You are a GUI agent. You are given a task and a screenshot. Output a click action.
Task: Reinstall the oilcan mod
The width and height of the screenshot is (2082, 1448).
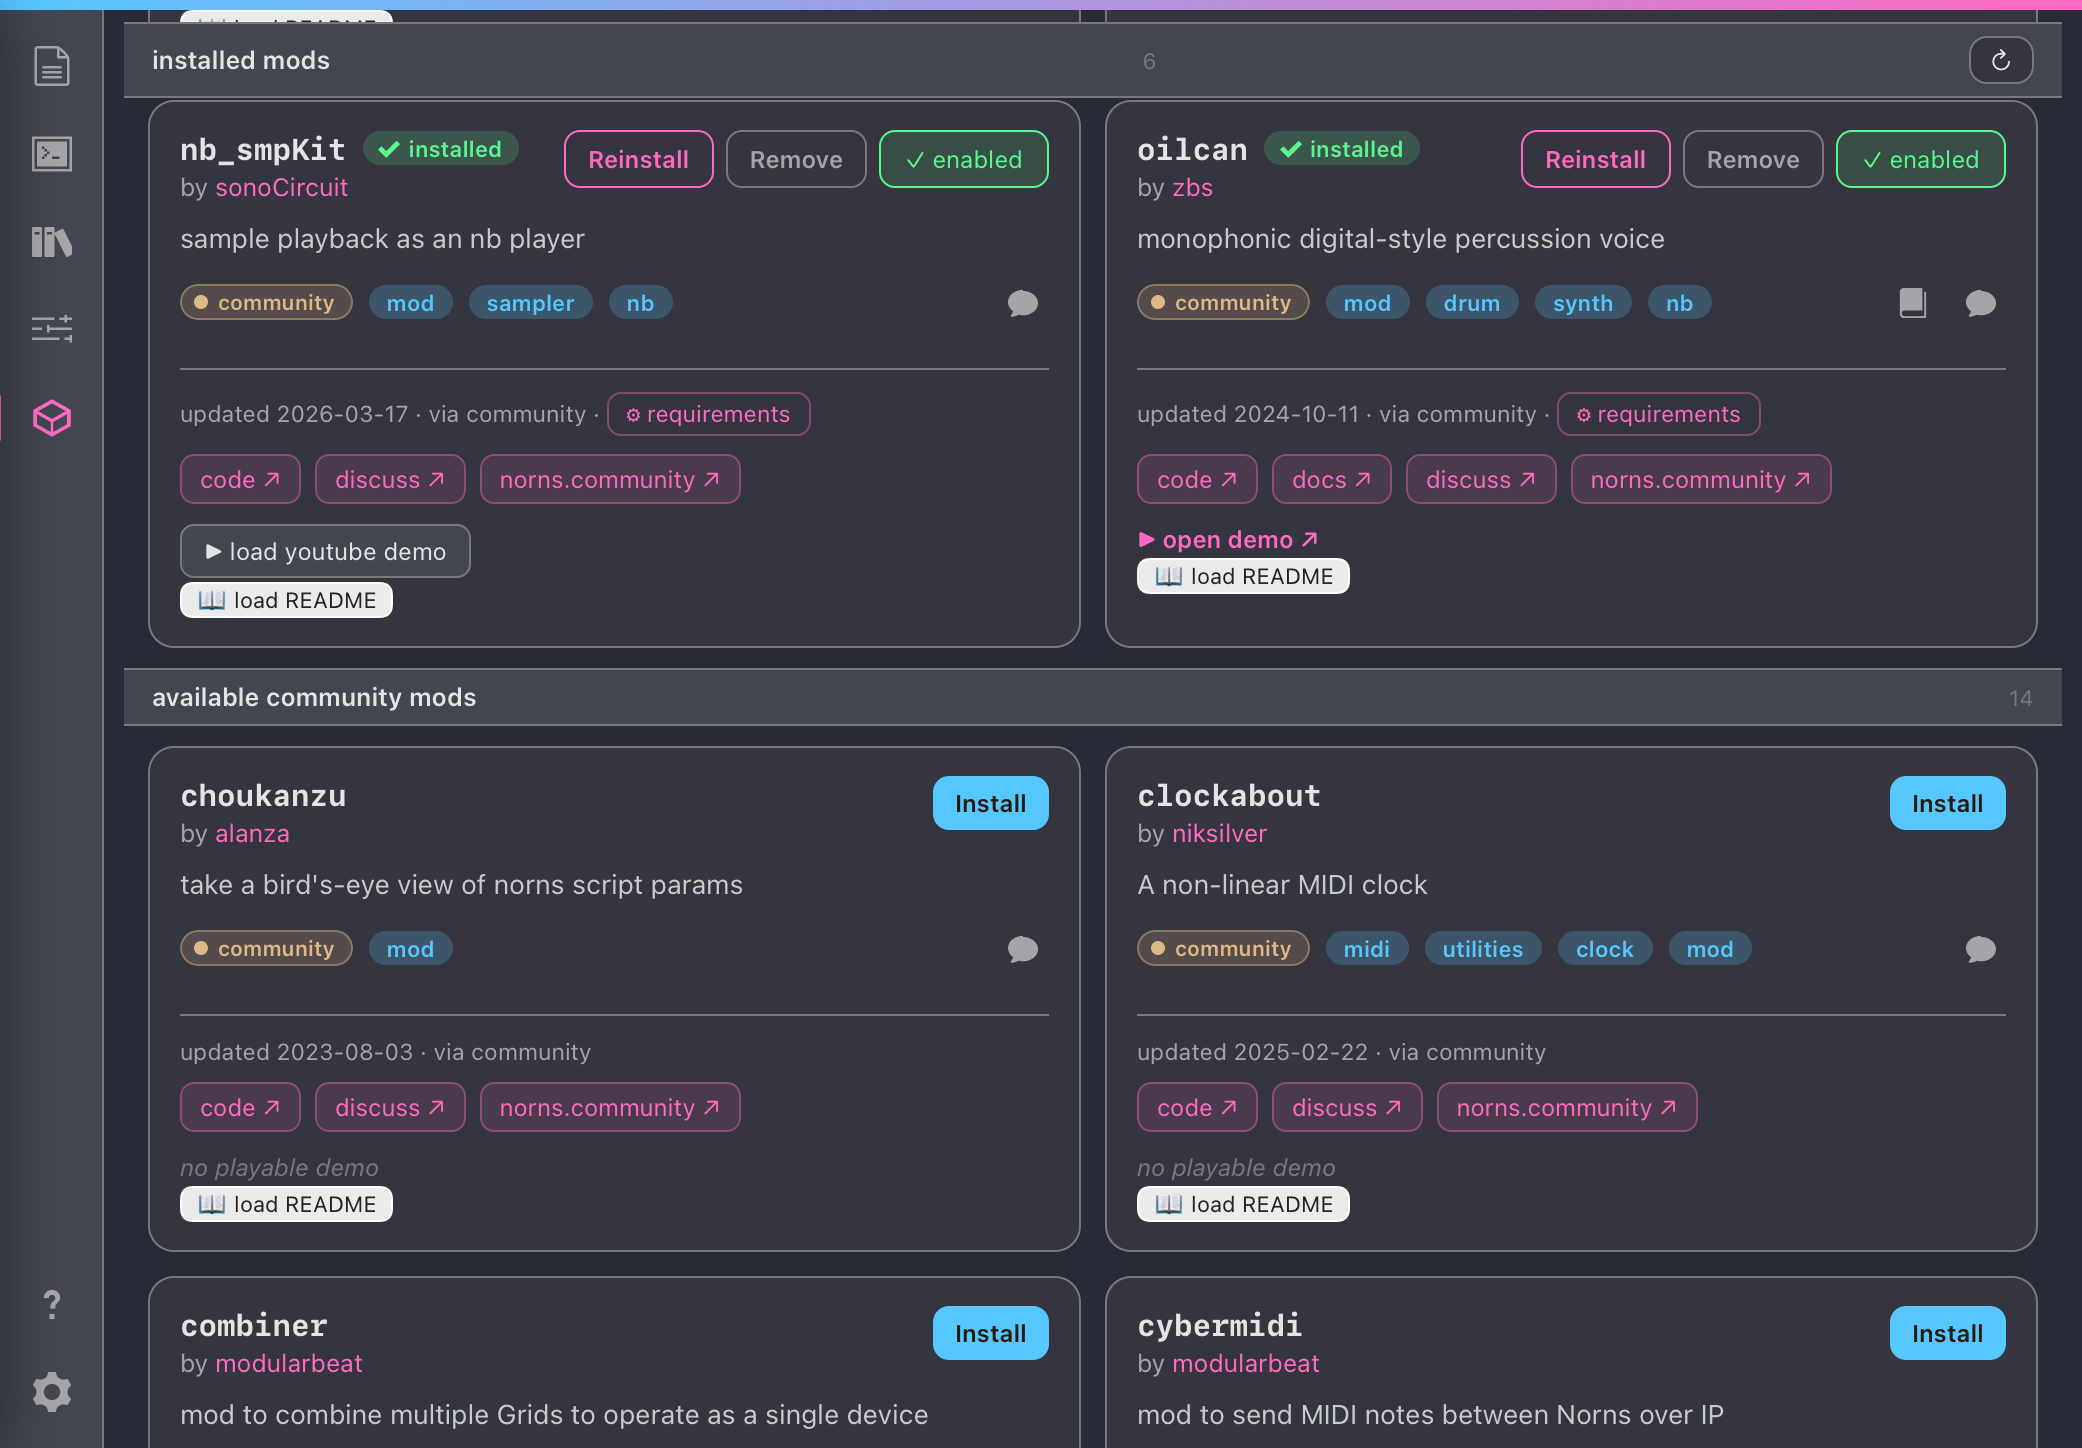pos(1596,159)
